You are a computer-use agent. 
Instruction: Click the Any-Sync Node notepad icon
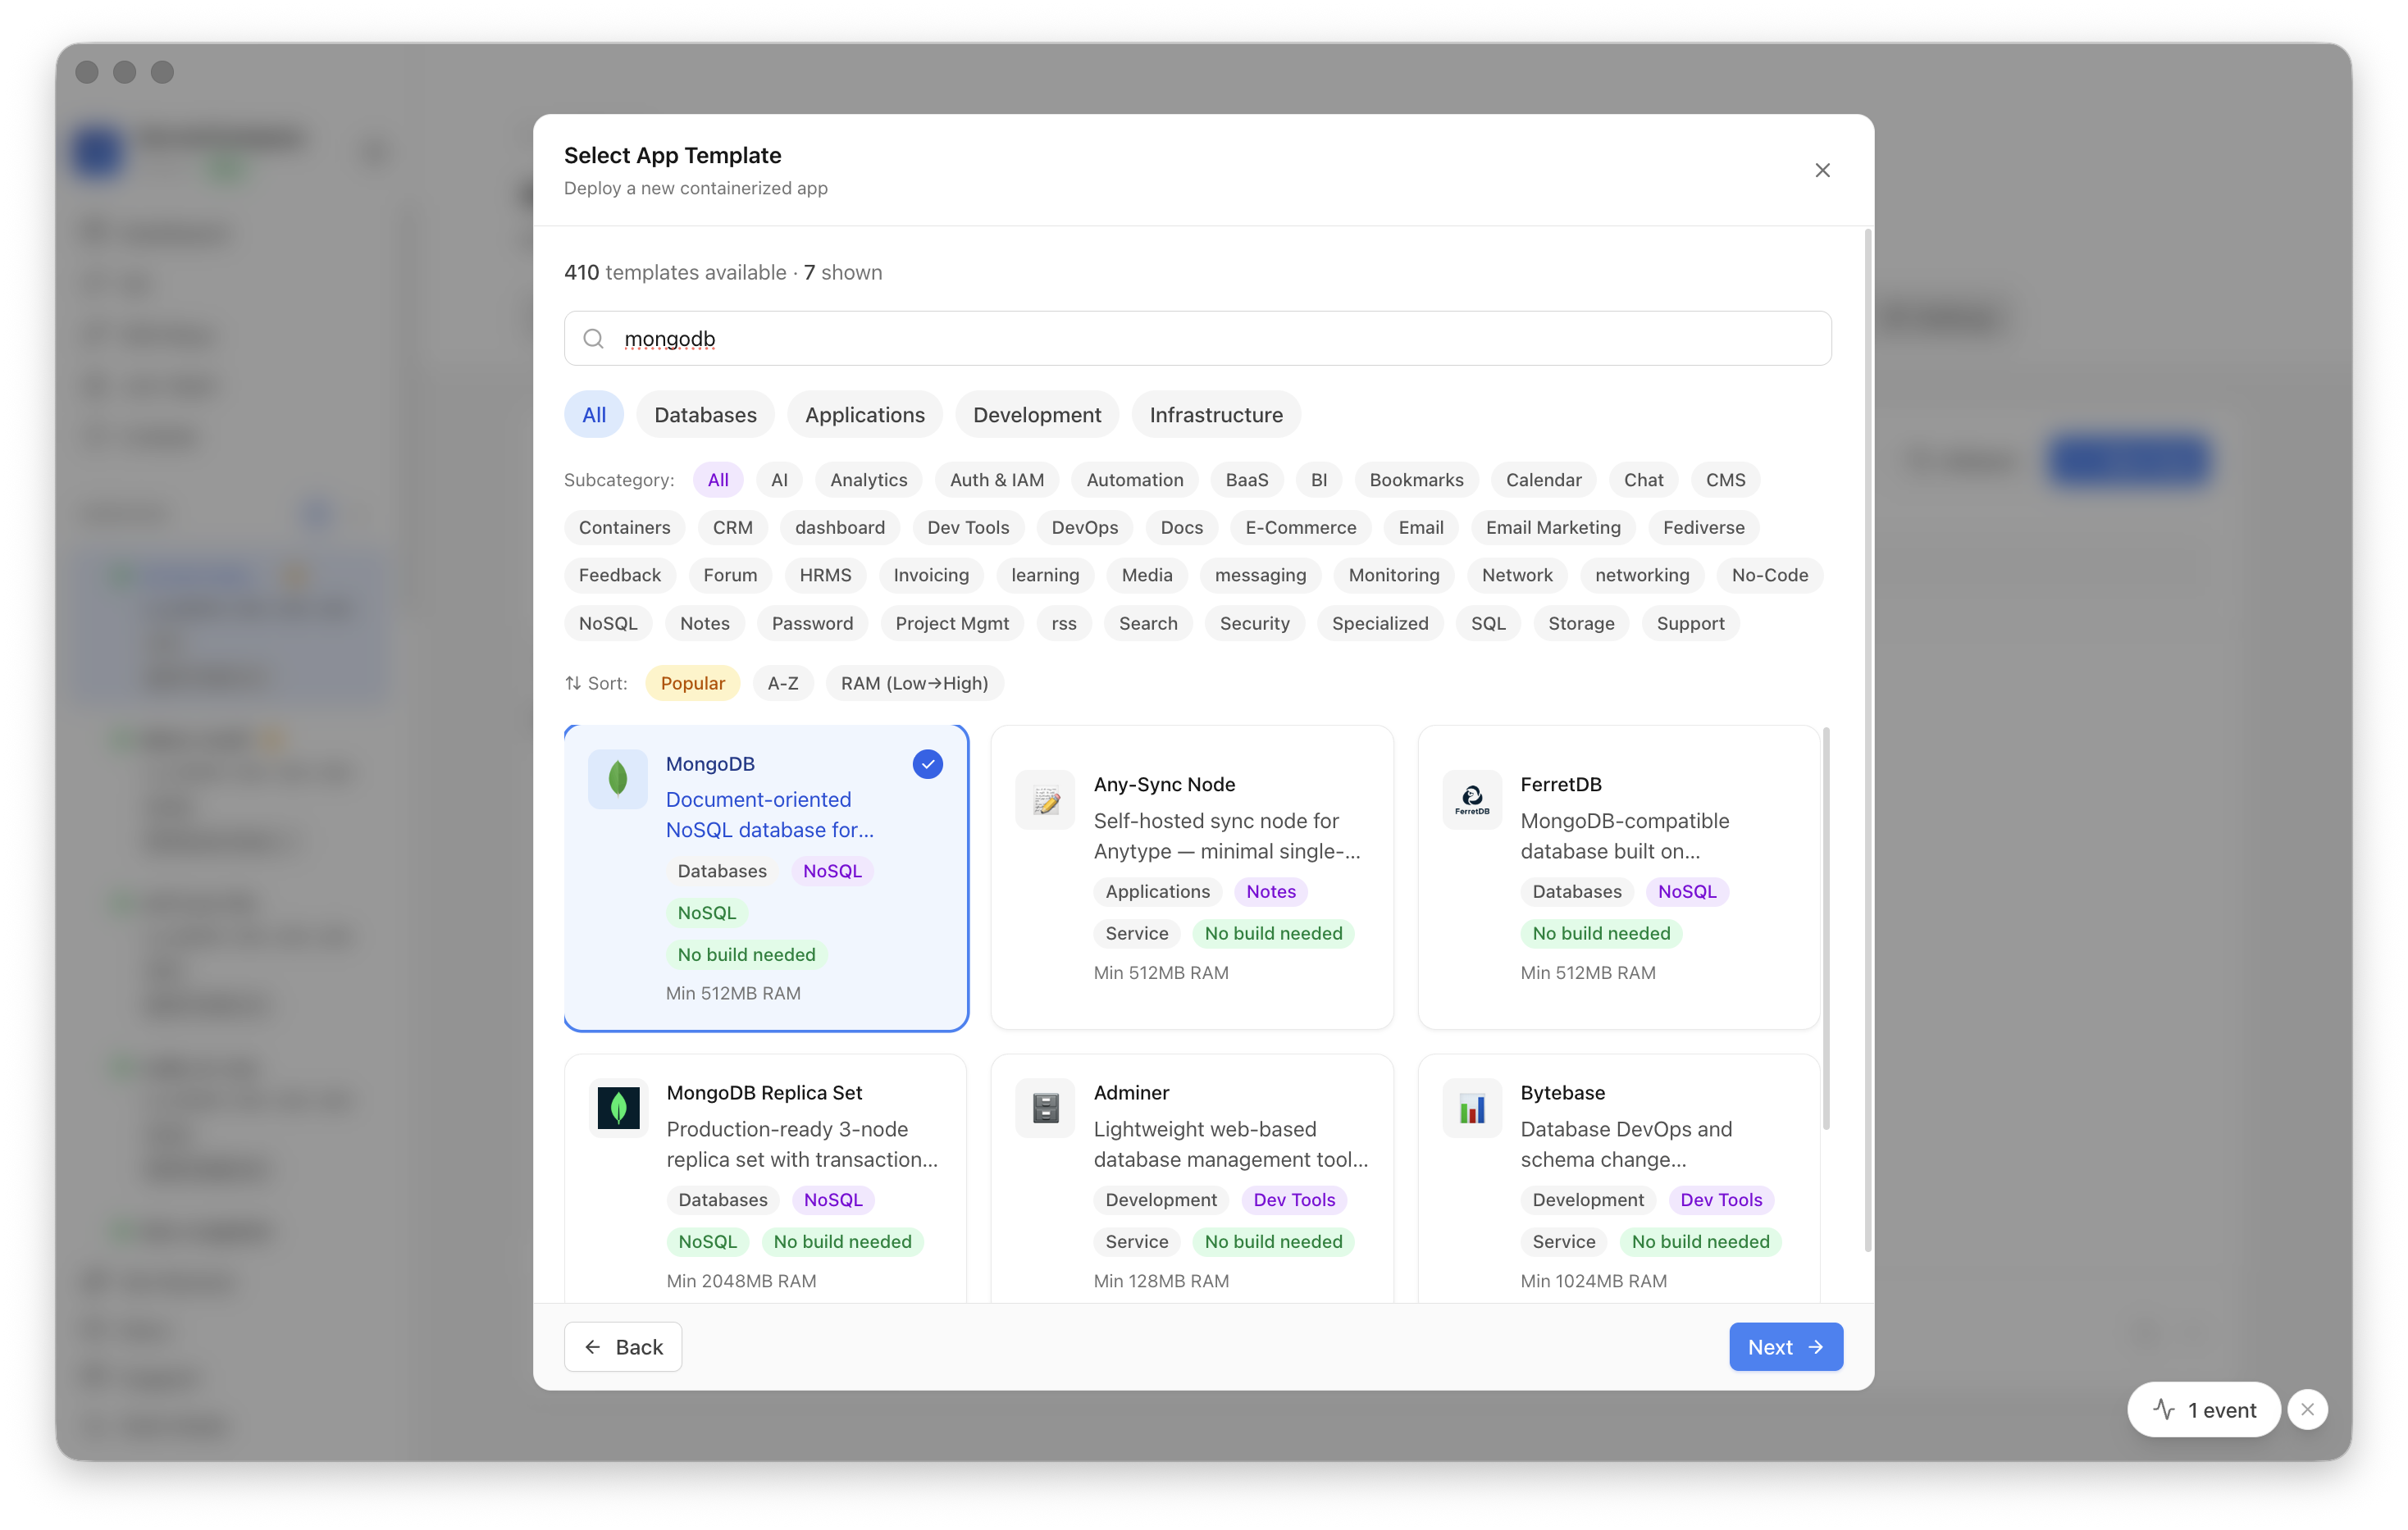[1045, 799]
